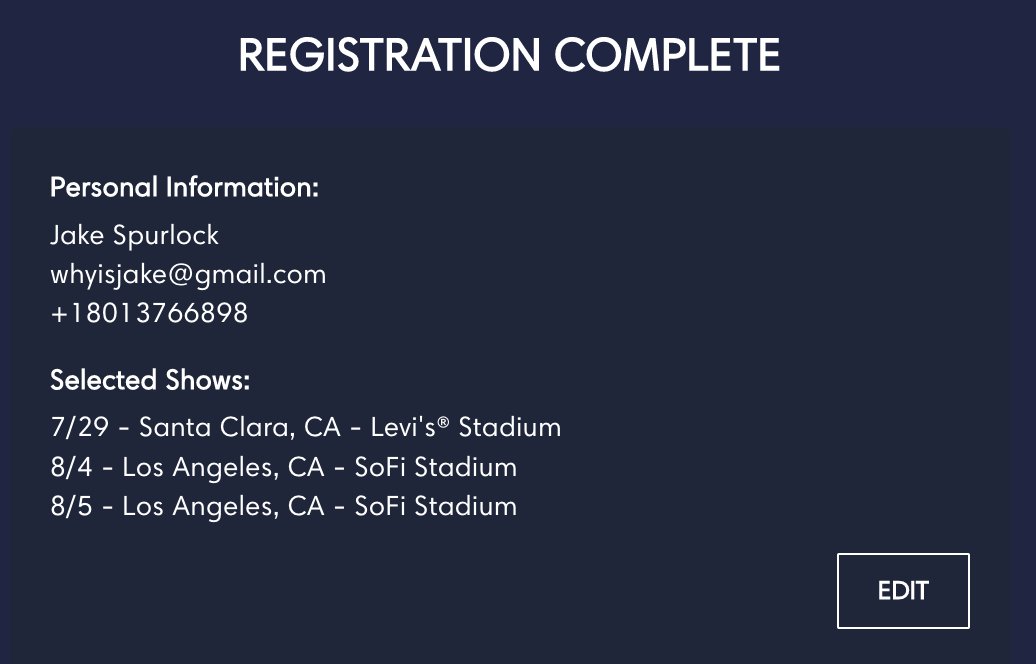Click the REGISTRATION COMPLETE heading

509,55
